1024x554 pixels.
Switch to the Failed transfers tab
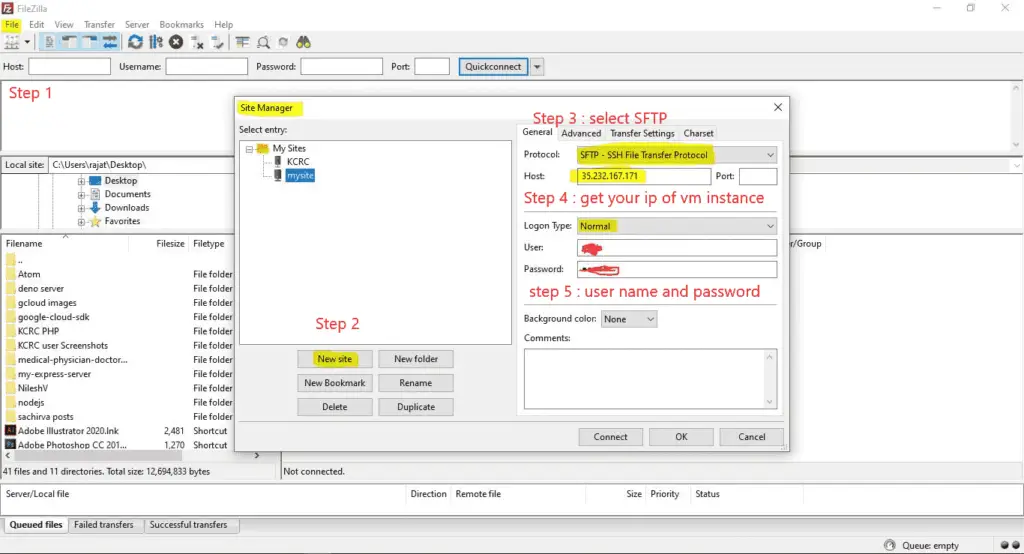[104, 525]
